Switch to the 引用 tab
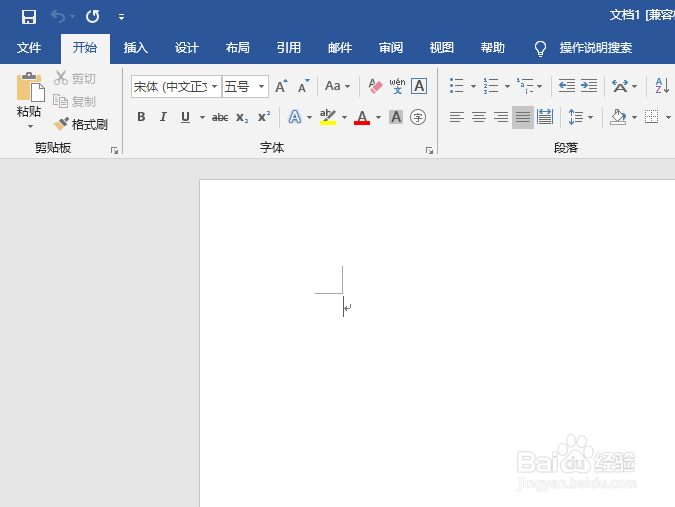 [x=288, y=47]
